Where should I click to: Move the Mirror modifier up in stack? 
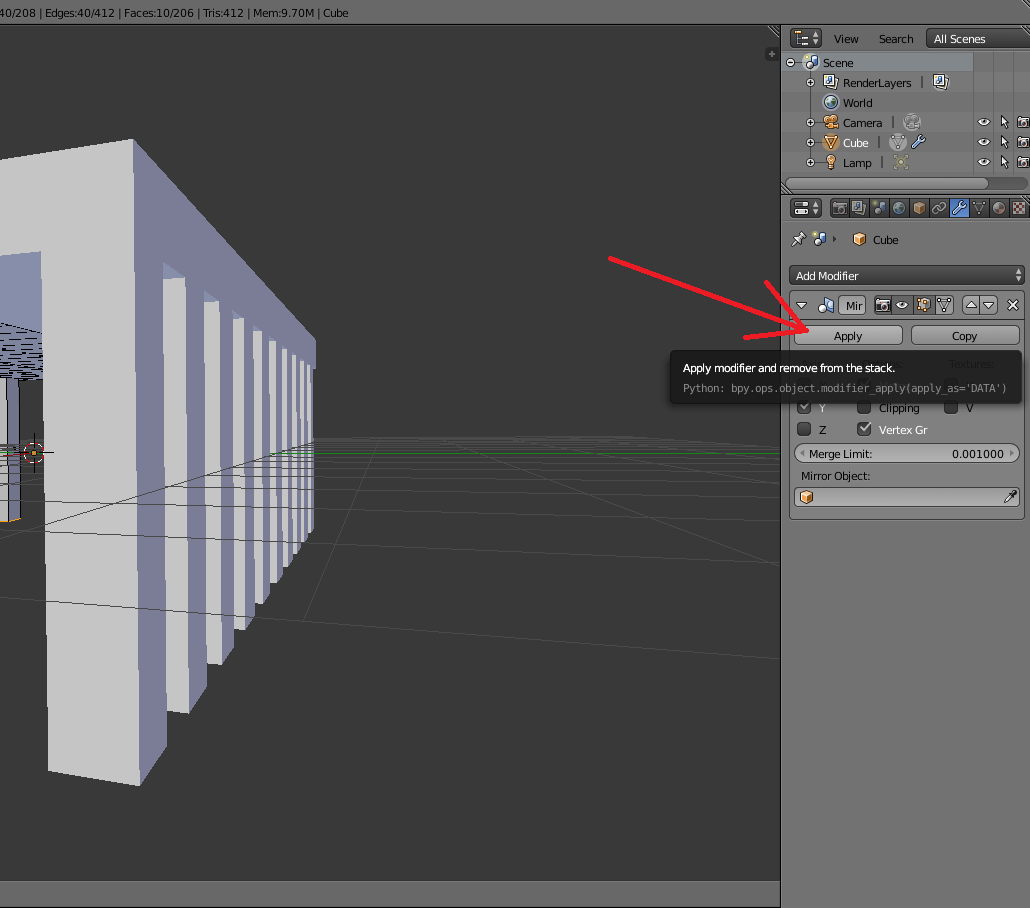pyautogui.click(x=971, y=305)
